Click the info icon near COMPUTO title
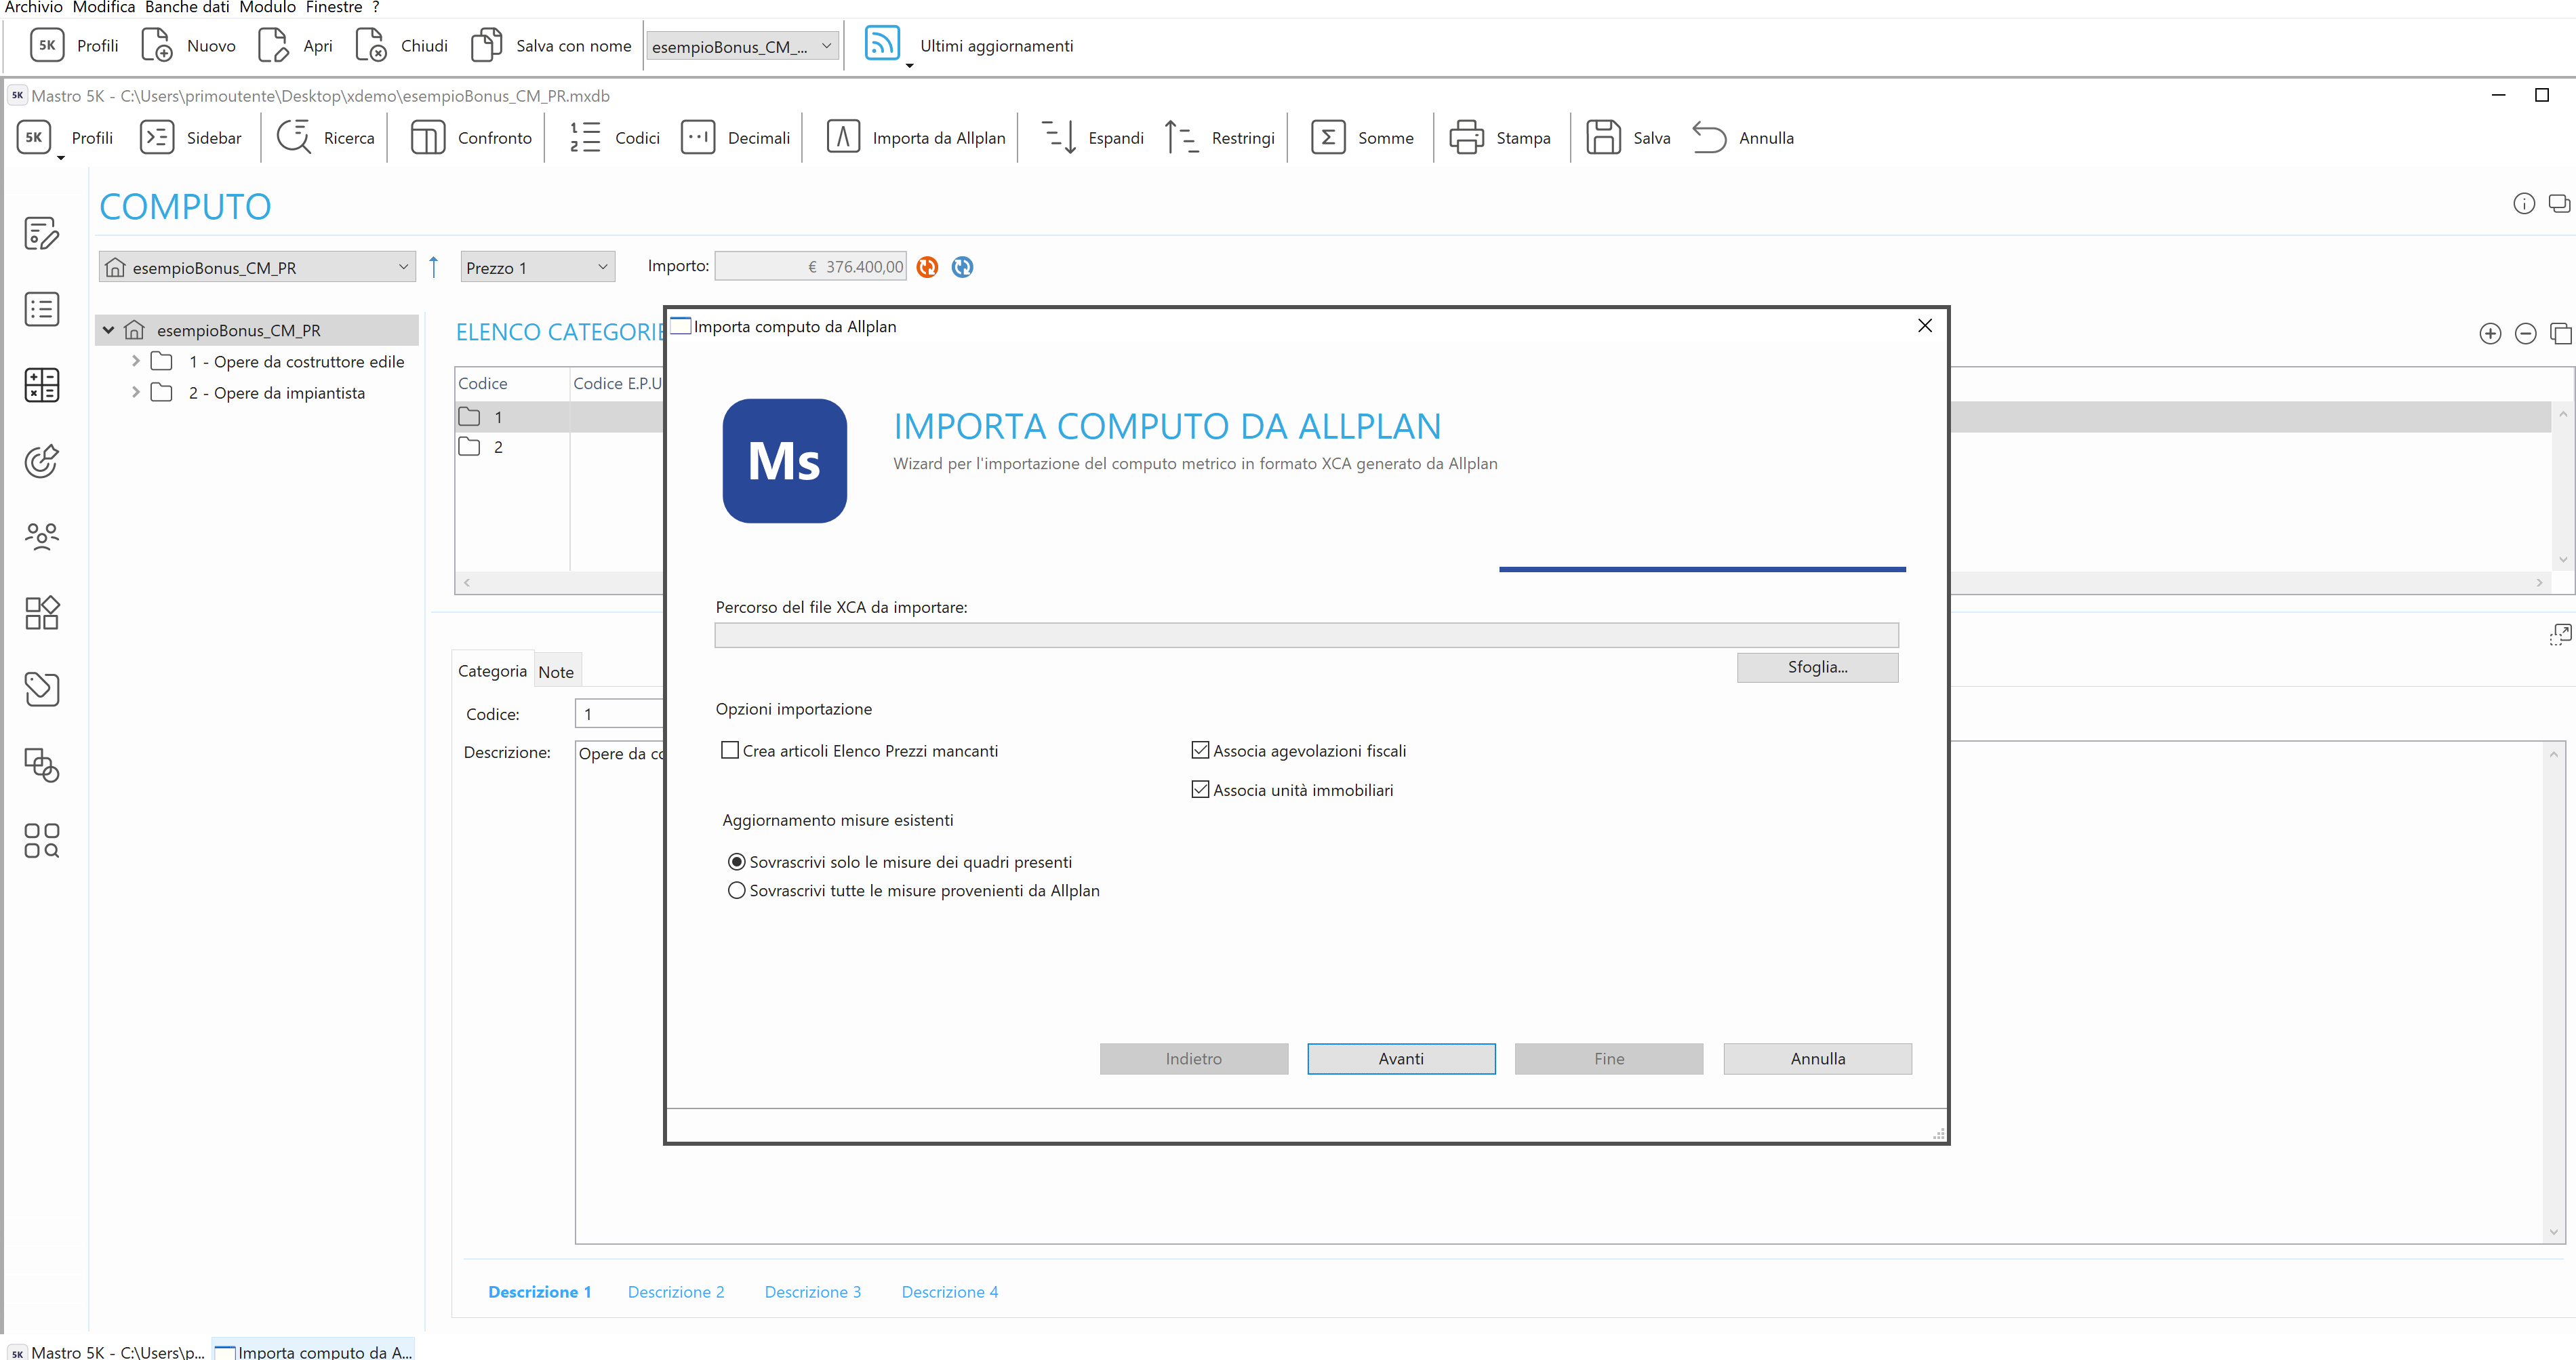The height and width of the screenshot is (1360, 2576). [2524, 204]
